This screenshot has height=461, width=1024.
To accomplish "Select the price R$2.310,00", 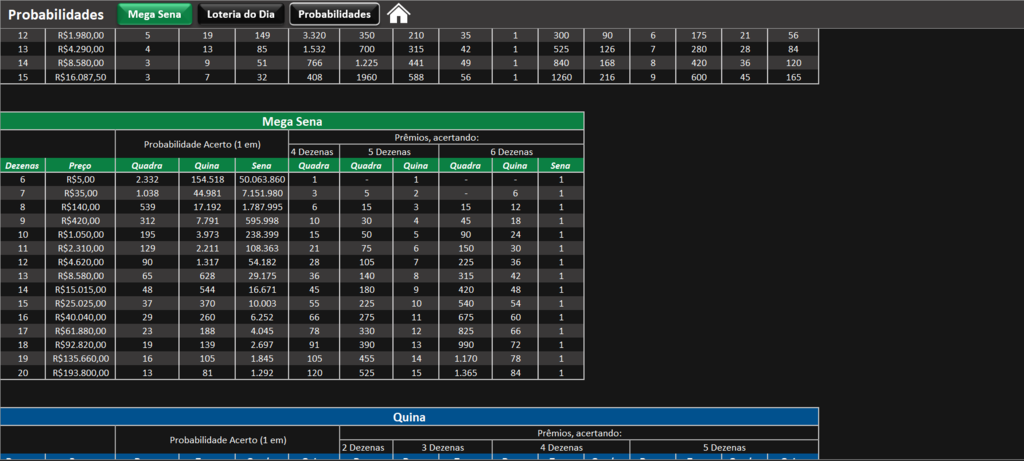I will [80, 248].
